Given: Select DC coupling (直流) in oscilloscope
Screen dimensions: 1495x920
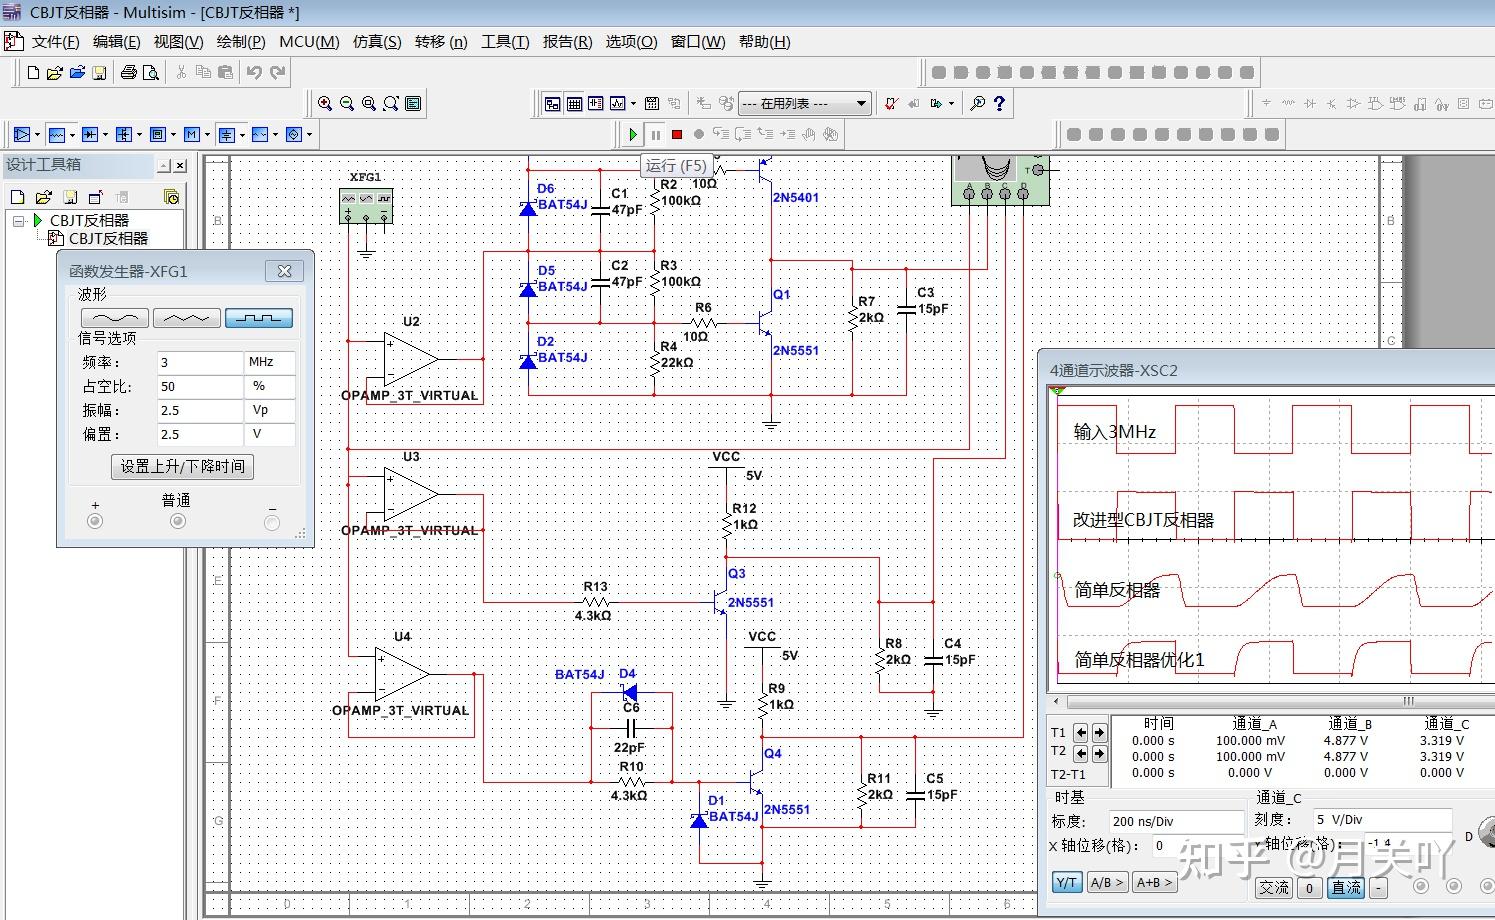Looking at the screenshot, I should point(1346,887).
